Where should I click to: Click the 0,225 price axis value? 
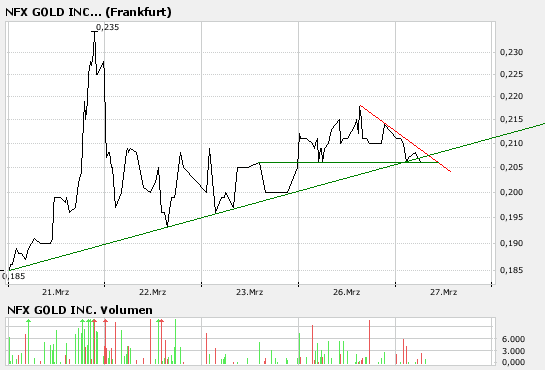[x=511, y=74]
